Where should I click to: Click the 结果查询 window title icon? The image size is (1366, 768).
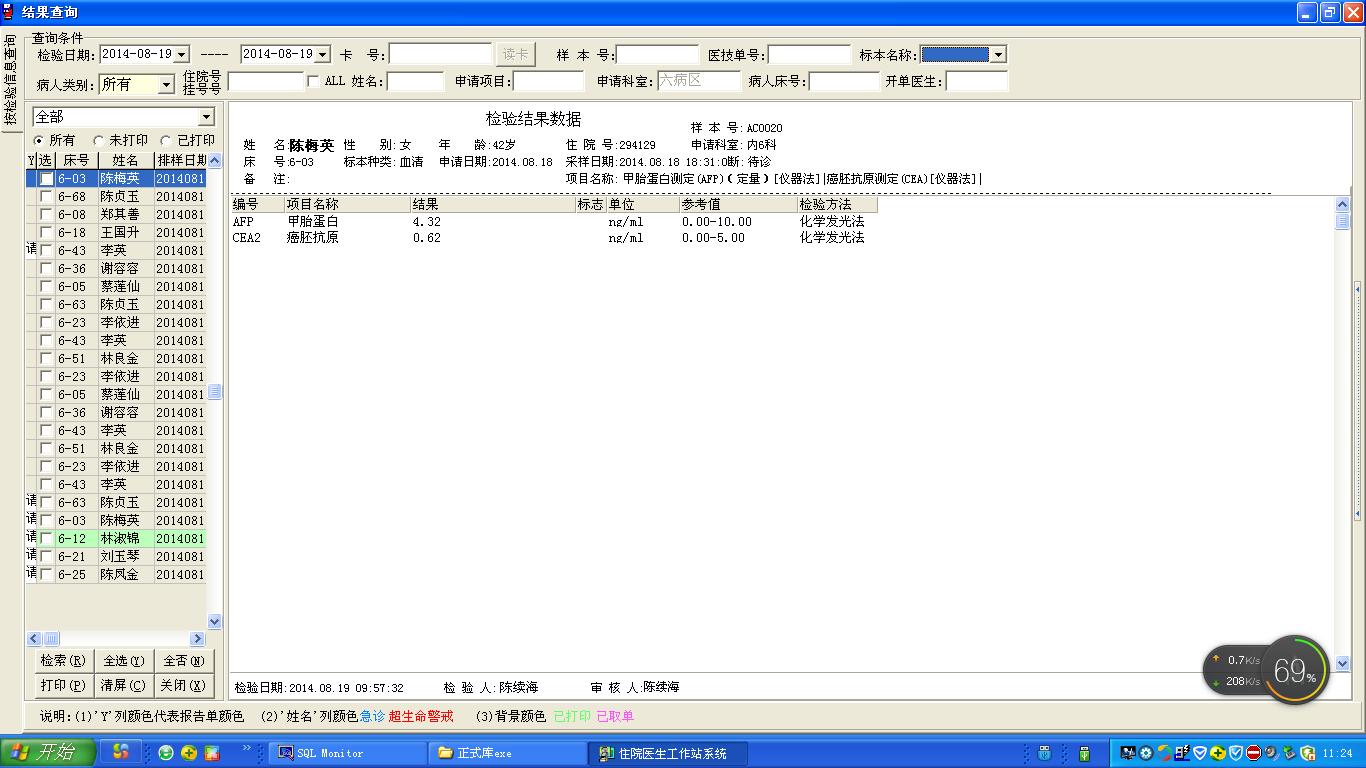click(8, 12)
